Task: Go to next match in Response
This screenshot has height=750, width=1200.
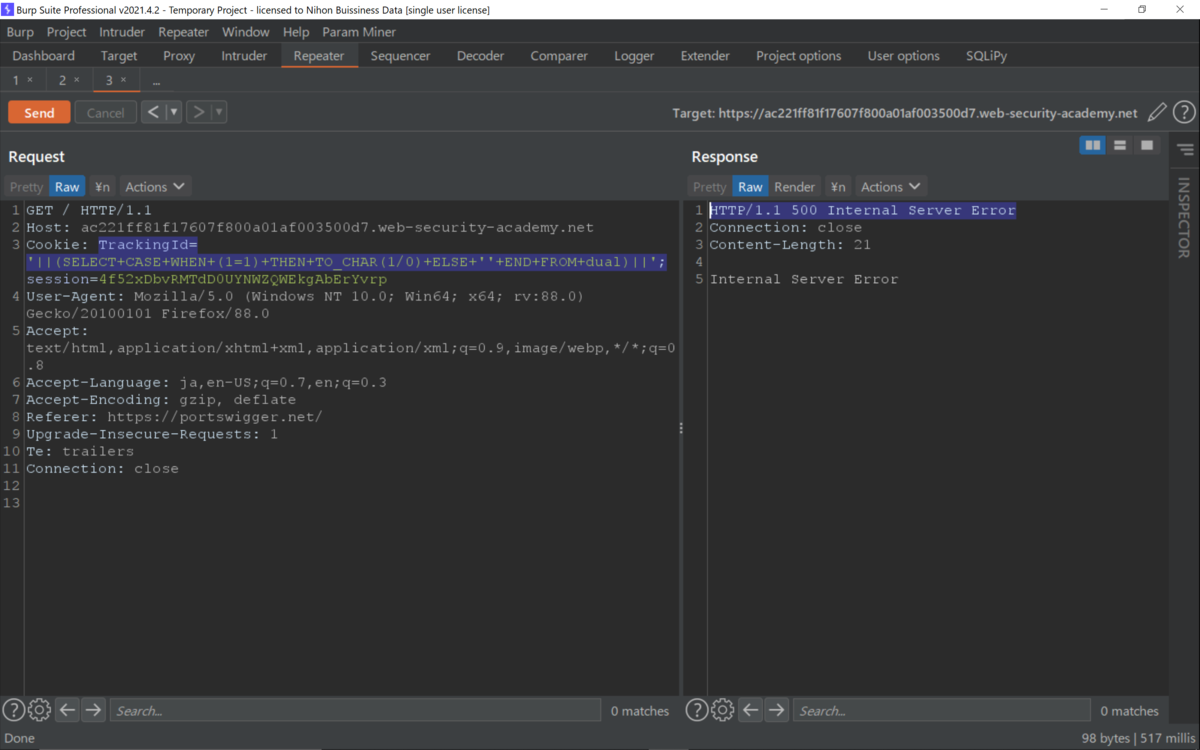Action: [x=777, y=710]
